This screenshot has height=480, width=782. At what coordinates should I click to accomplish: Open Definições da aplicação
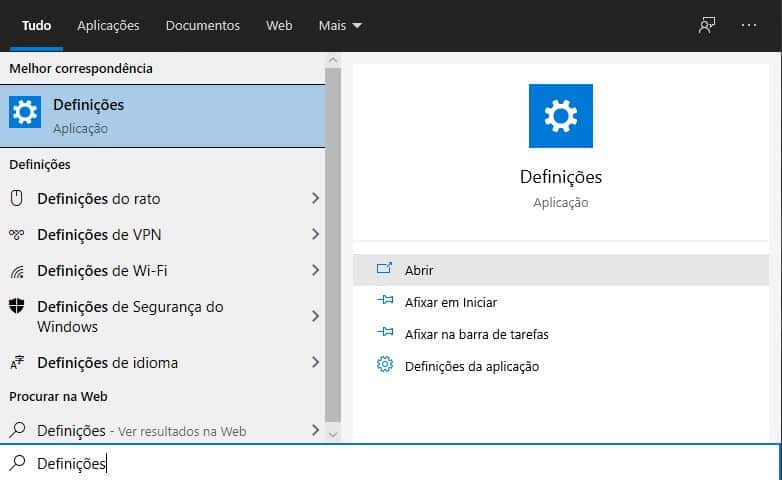pos(561,366)
